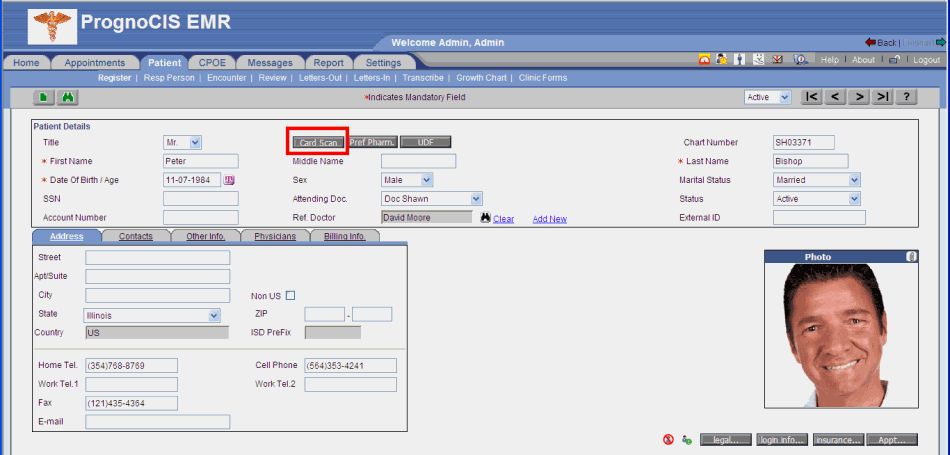Image resolution: width=950 pixels, height=455 pixels.
Task: Click the Street address input field
Action: point(158,257)
